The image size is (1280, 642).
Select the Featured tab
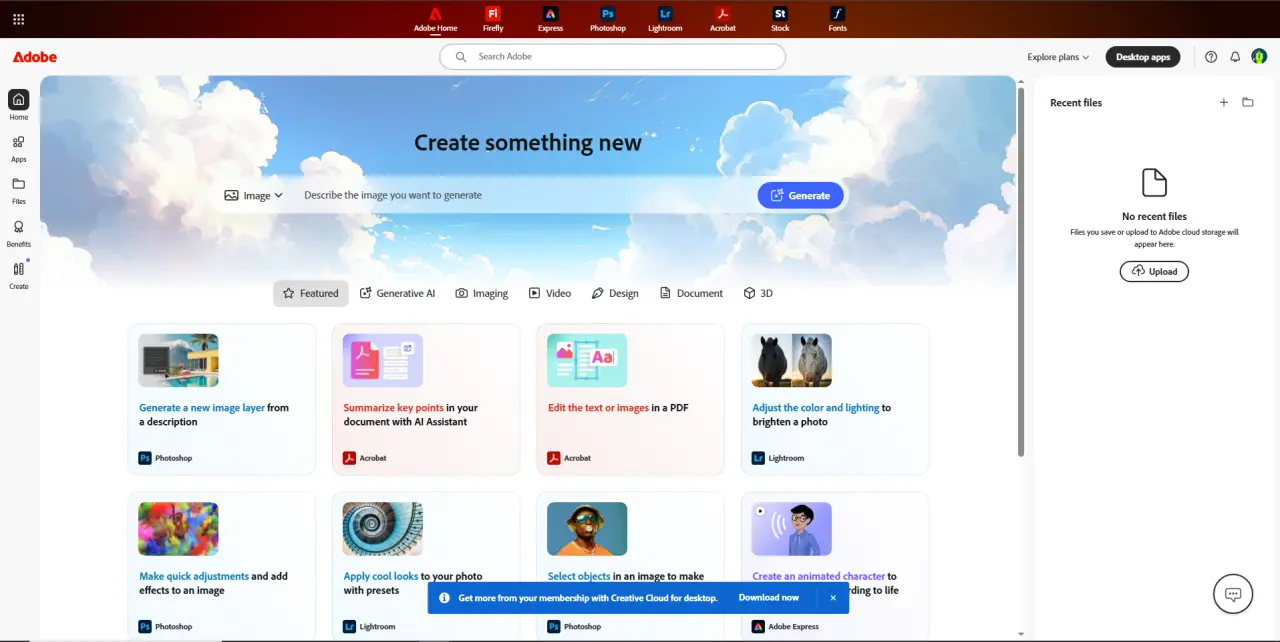[x=311, y=293]
